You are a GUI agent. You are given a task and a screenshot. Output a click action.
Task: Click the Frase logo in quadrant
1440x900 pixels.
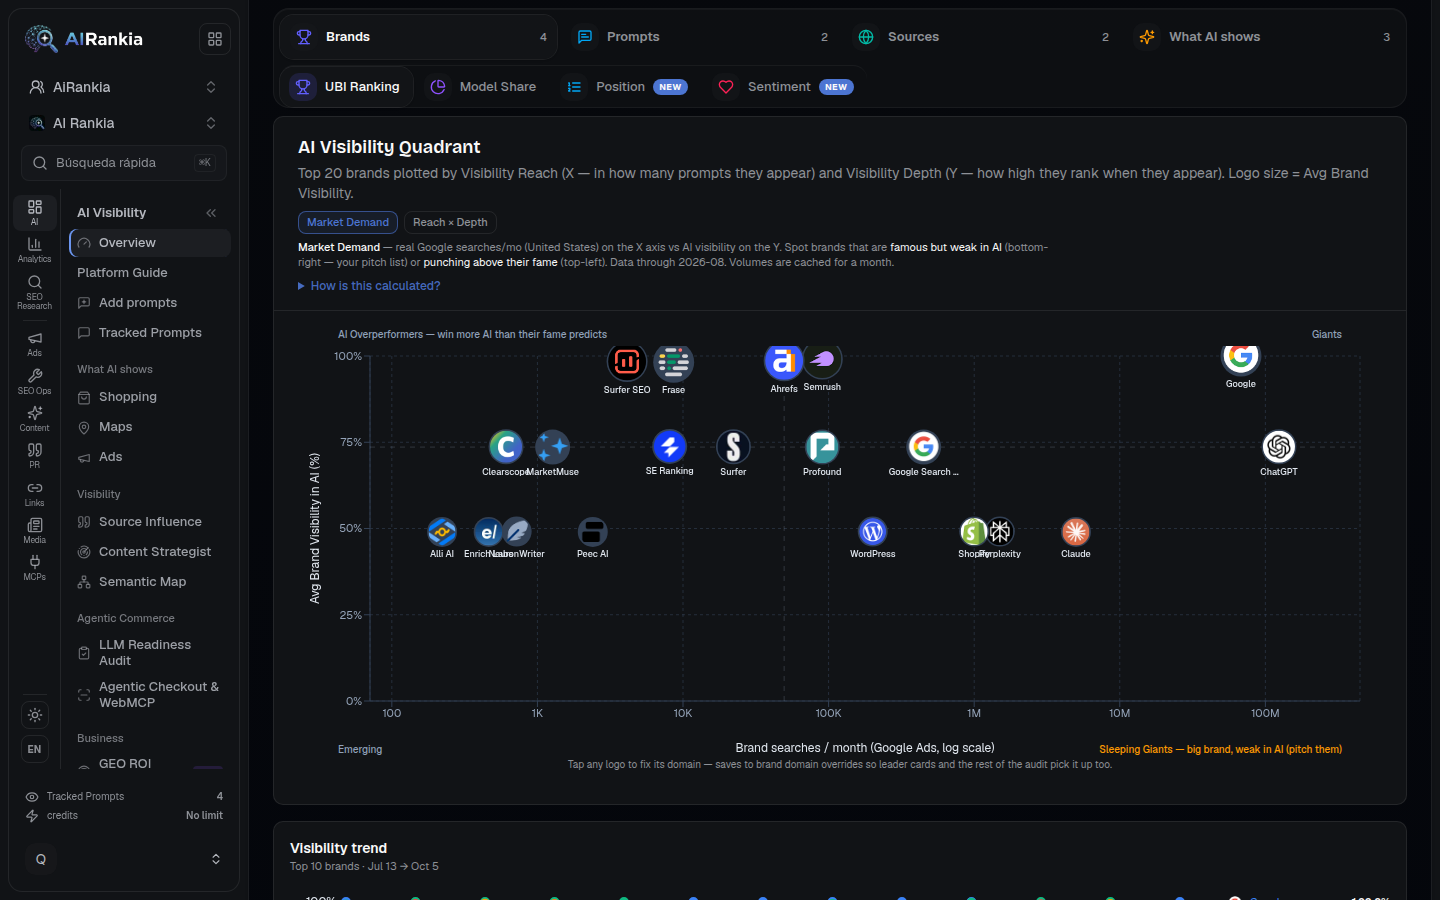tap(674, 362)
